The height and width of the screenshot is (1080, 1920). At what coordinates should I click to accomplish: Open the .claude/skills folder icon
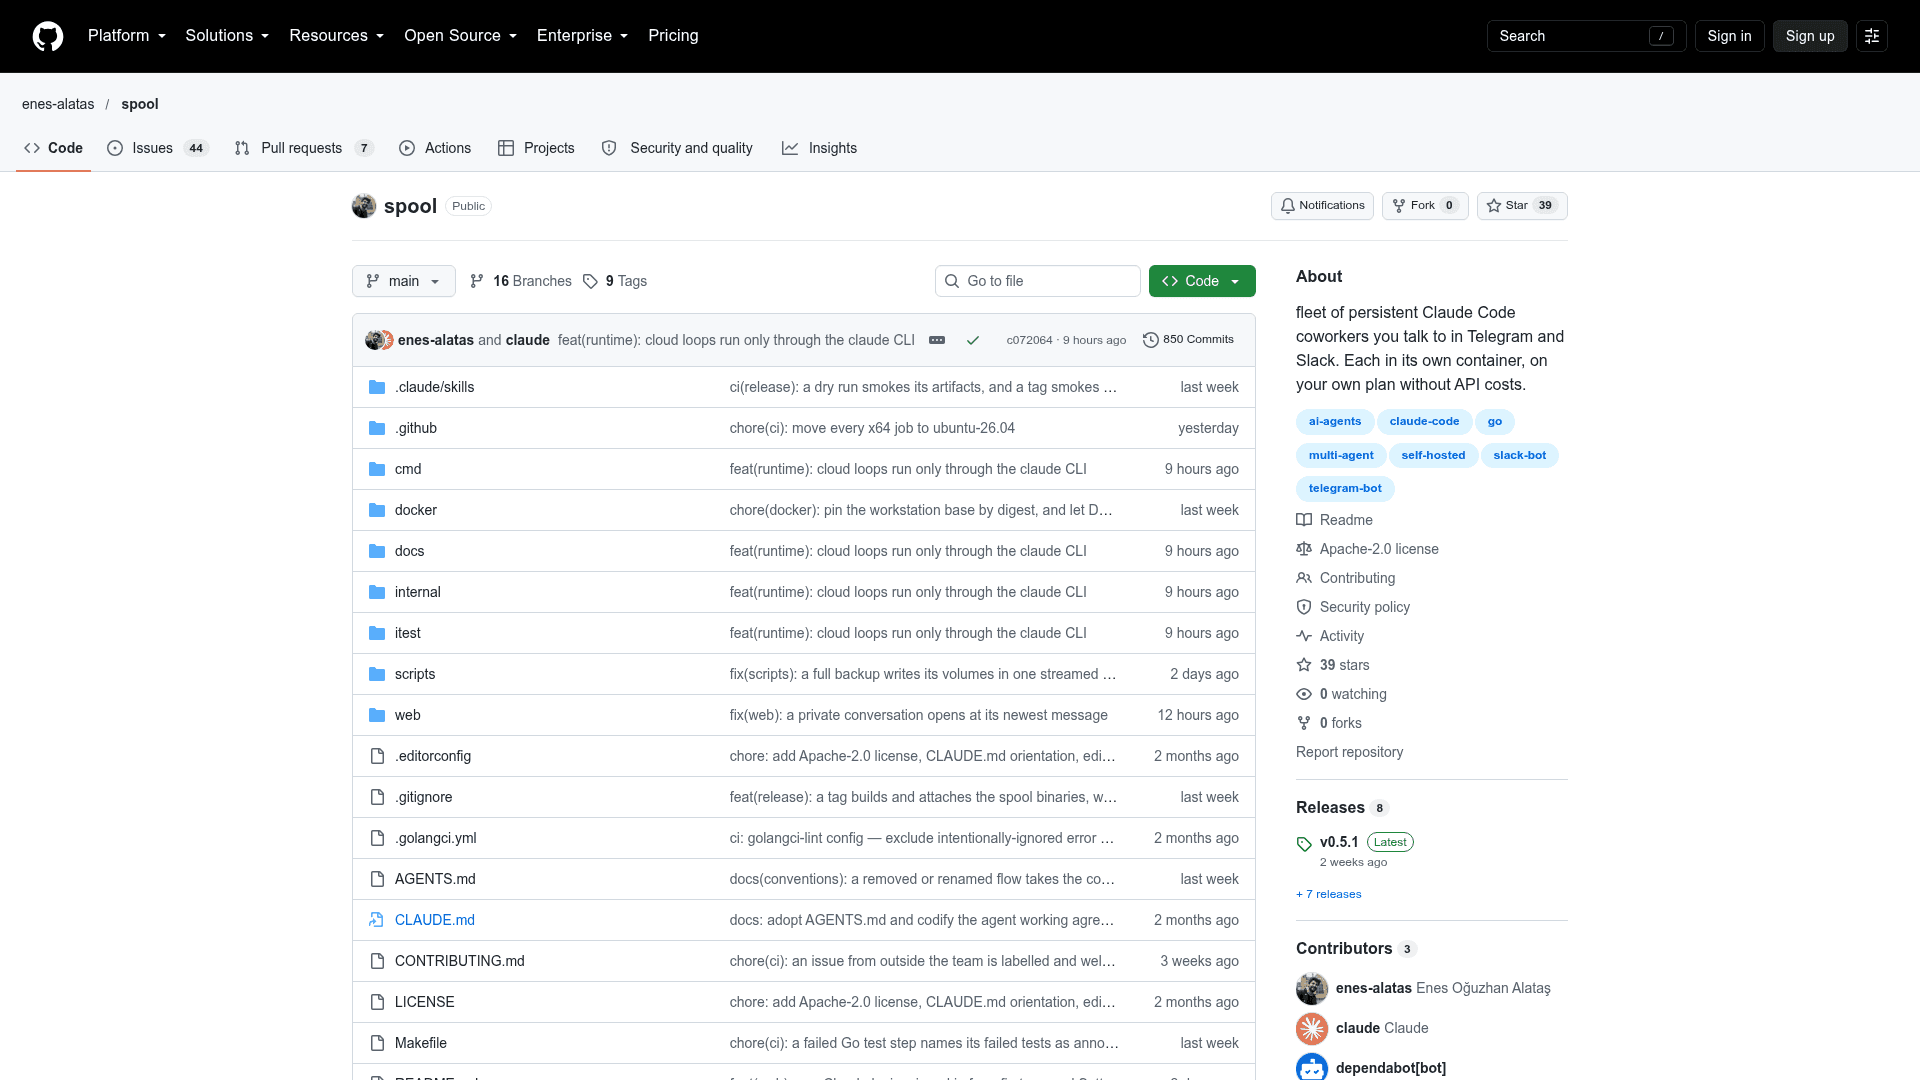coord(377,387)
